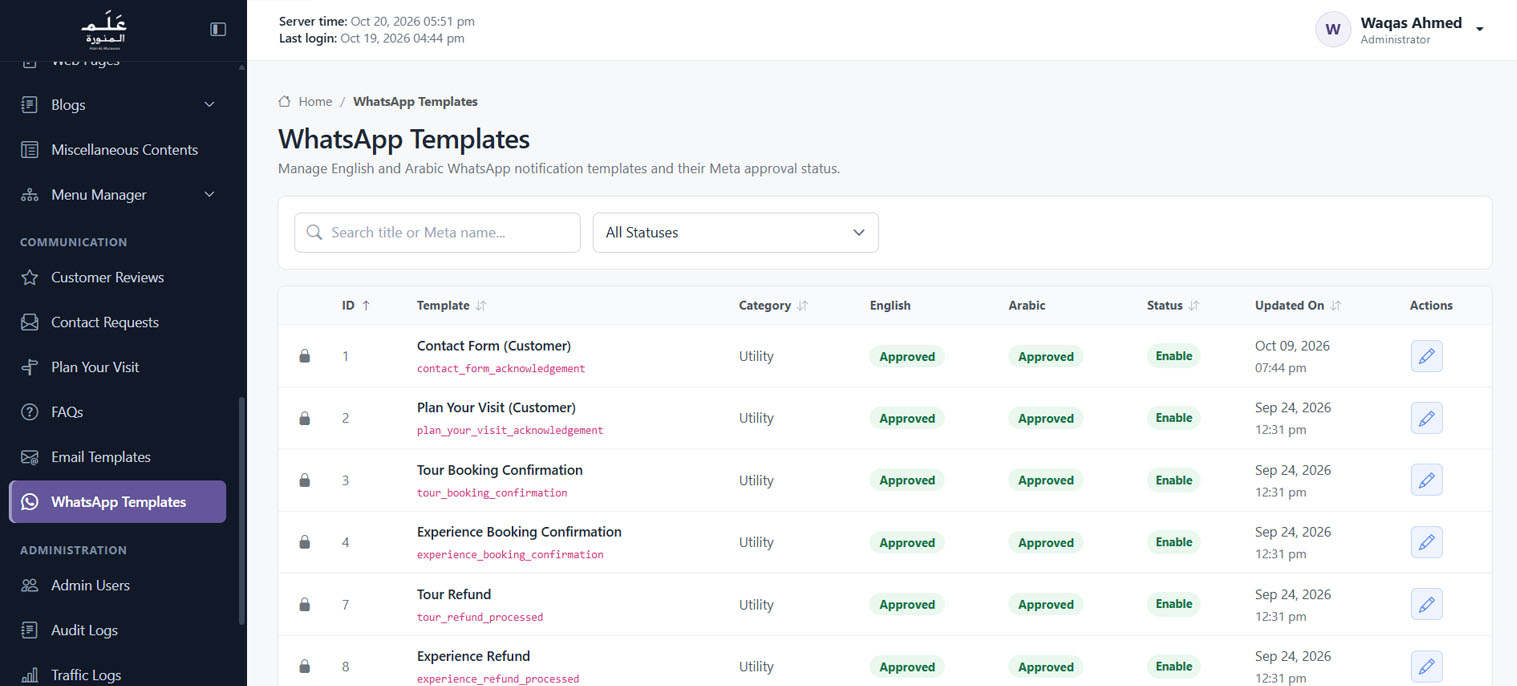Click the Enable status badge for Tour Refund
The width and height of the screenshot is (1517, 686).
(1174, 604)
